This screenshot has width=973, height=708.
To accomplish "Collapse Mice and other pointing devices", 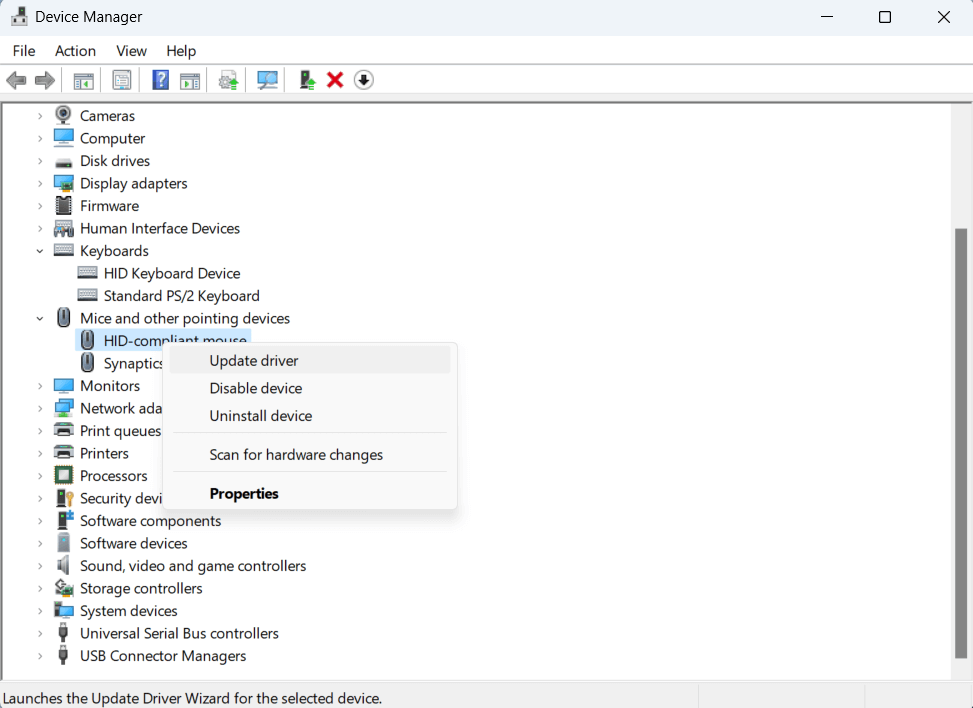I will (40, 318).
